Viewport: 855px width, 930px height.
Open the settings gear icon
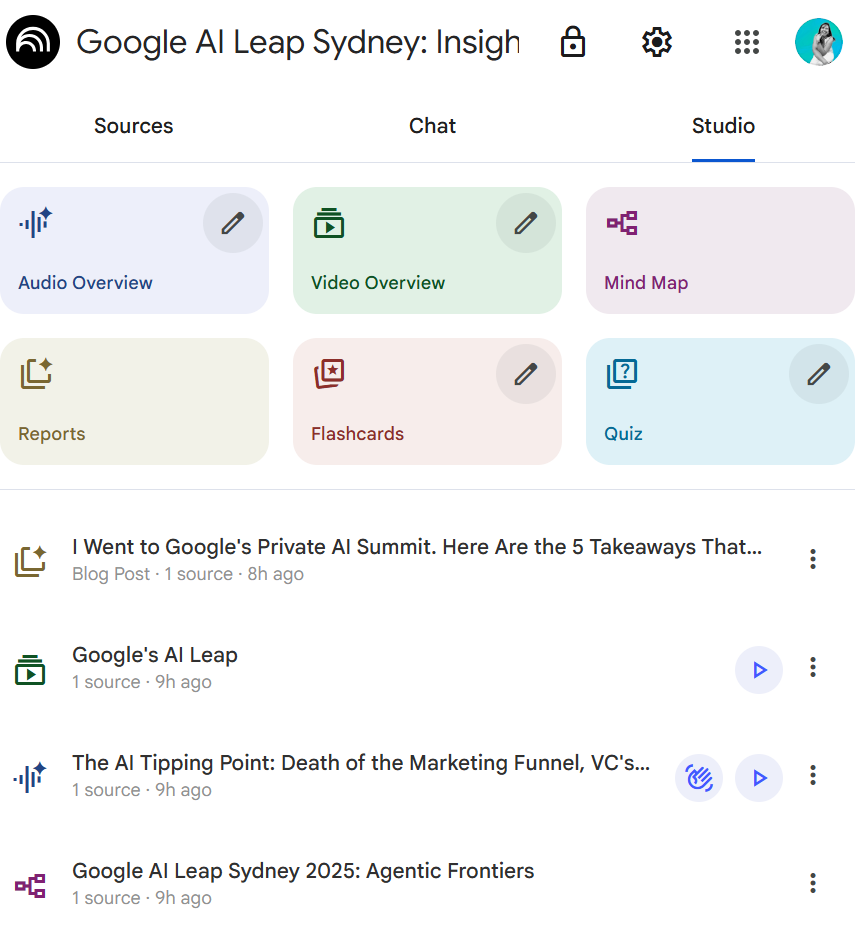(657, 42)
